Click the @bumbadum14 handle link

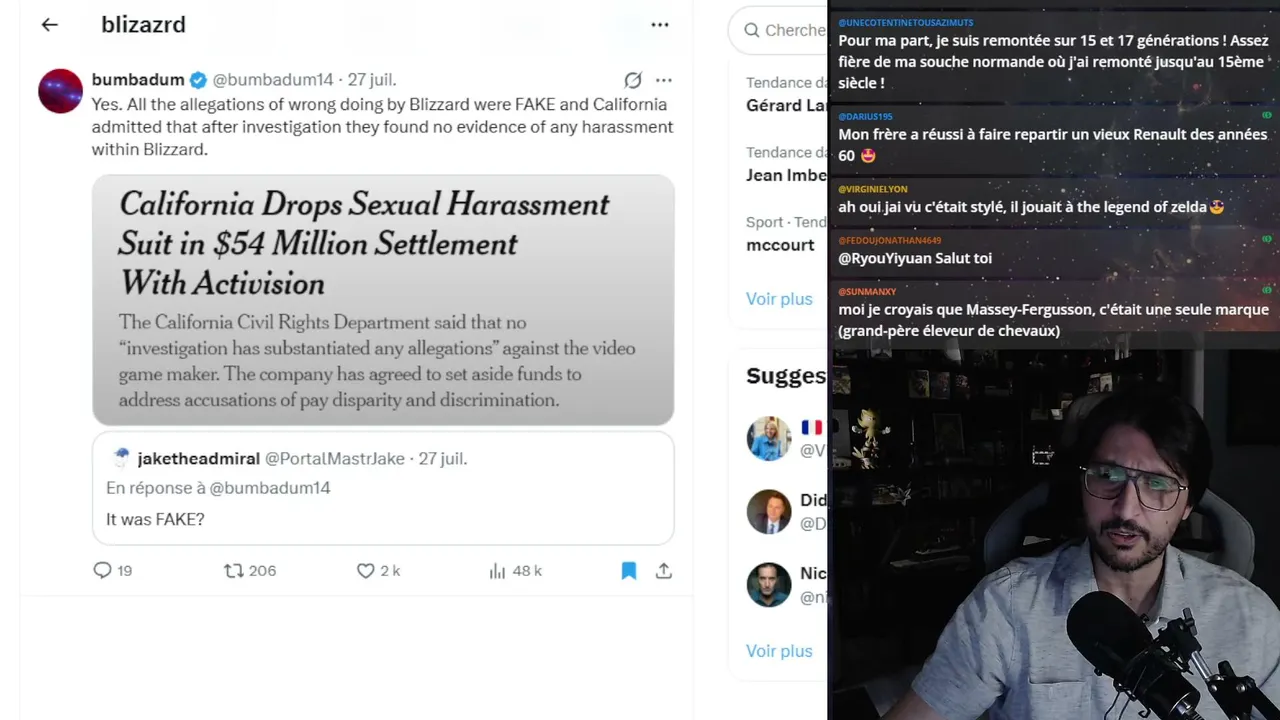273,80
